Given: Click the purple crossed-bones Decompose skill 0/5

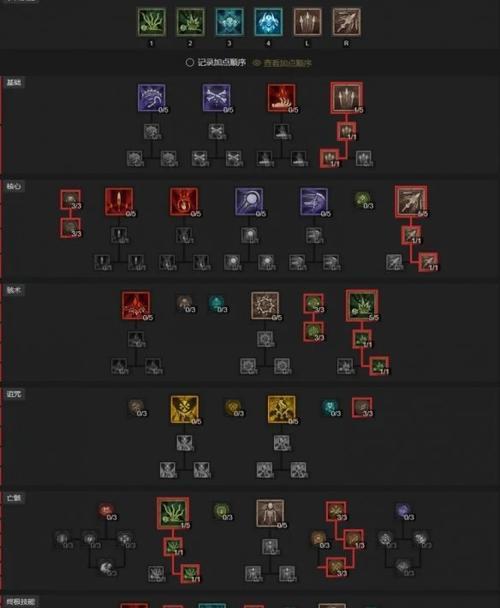Looking at the screenshot, I should point(216,98).
